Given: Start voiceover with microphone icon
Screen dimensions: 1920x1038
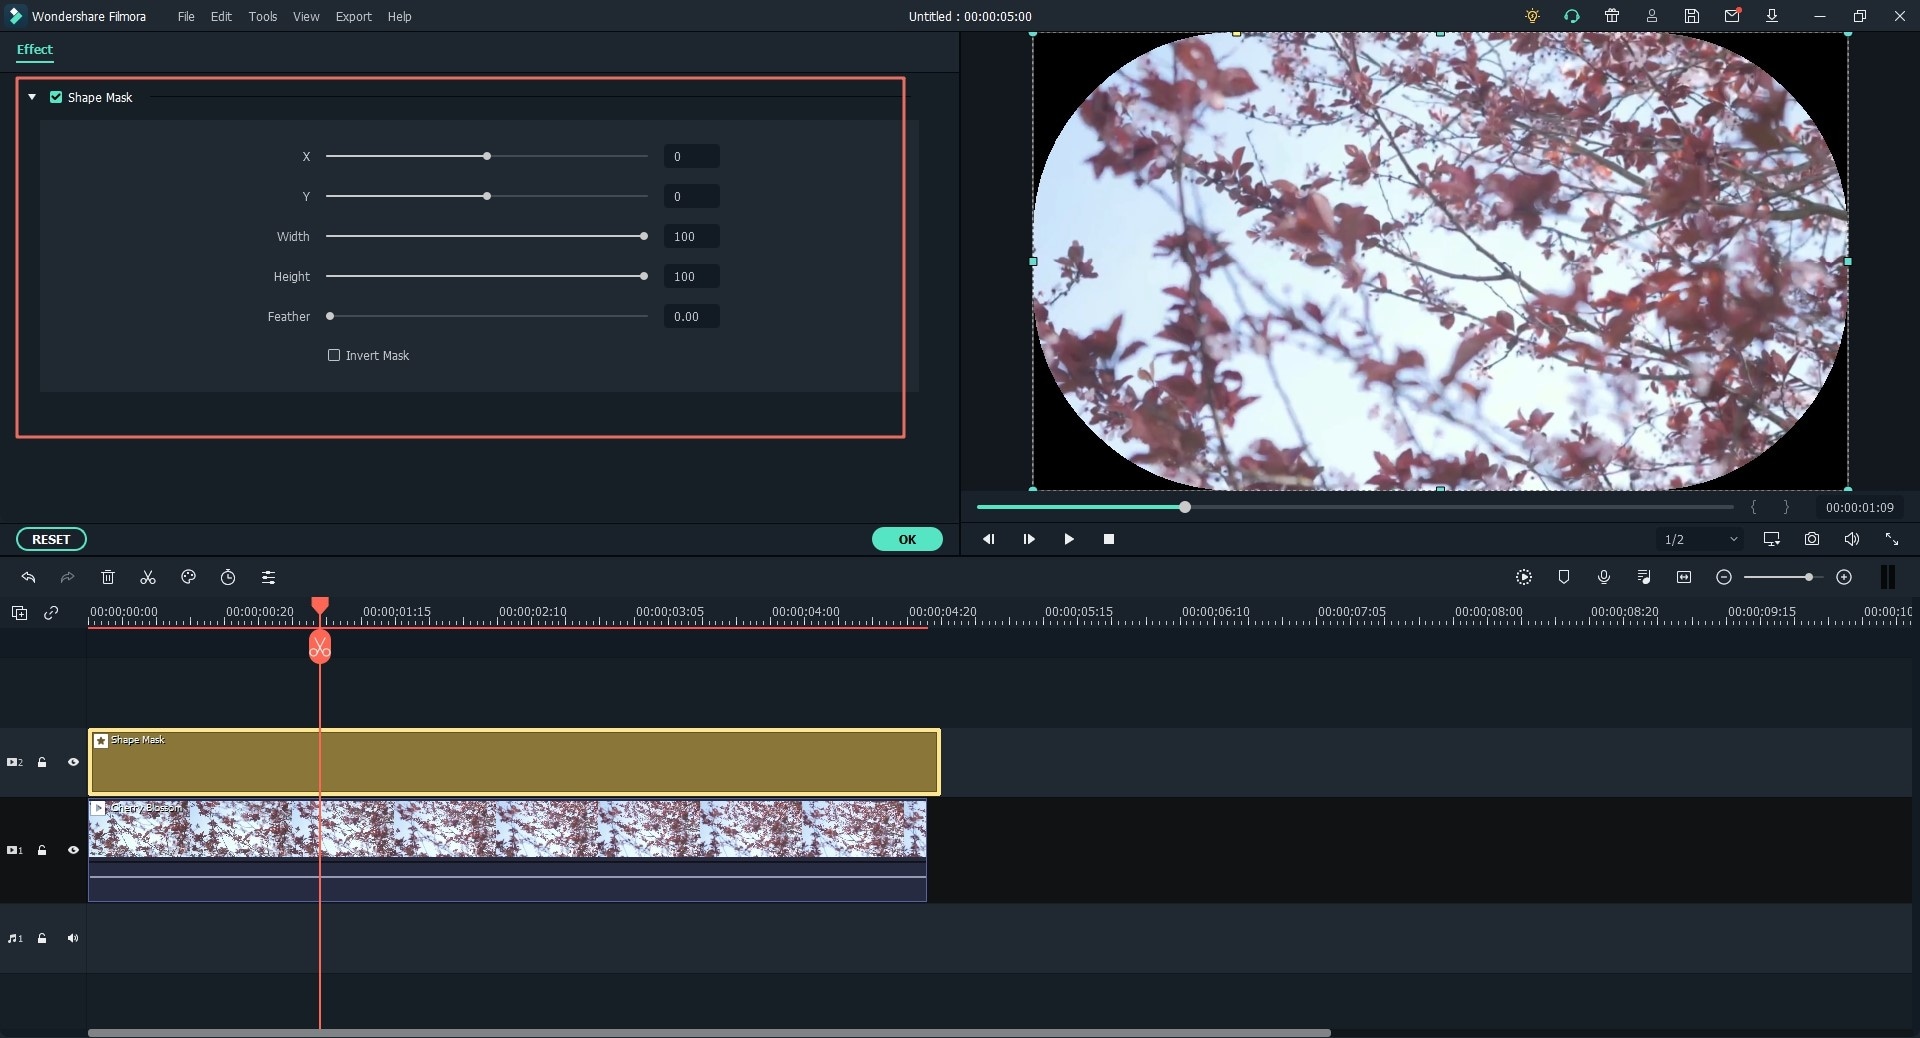Looking at the screenshot, I should [x=1604, y=577].
